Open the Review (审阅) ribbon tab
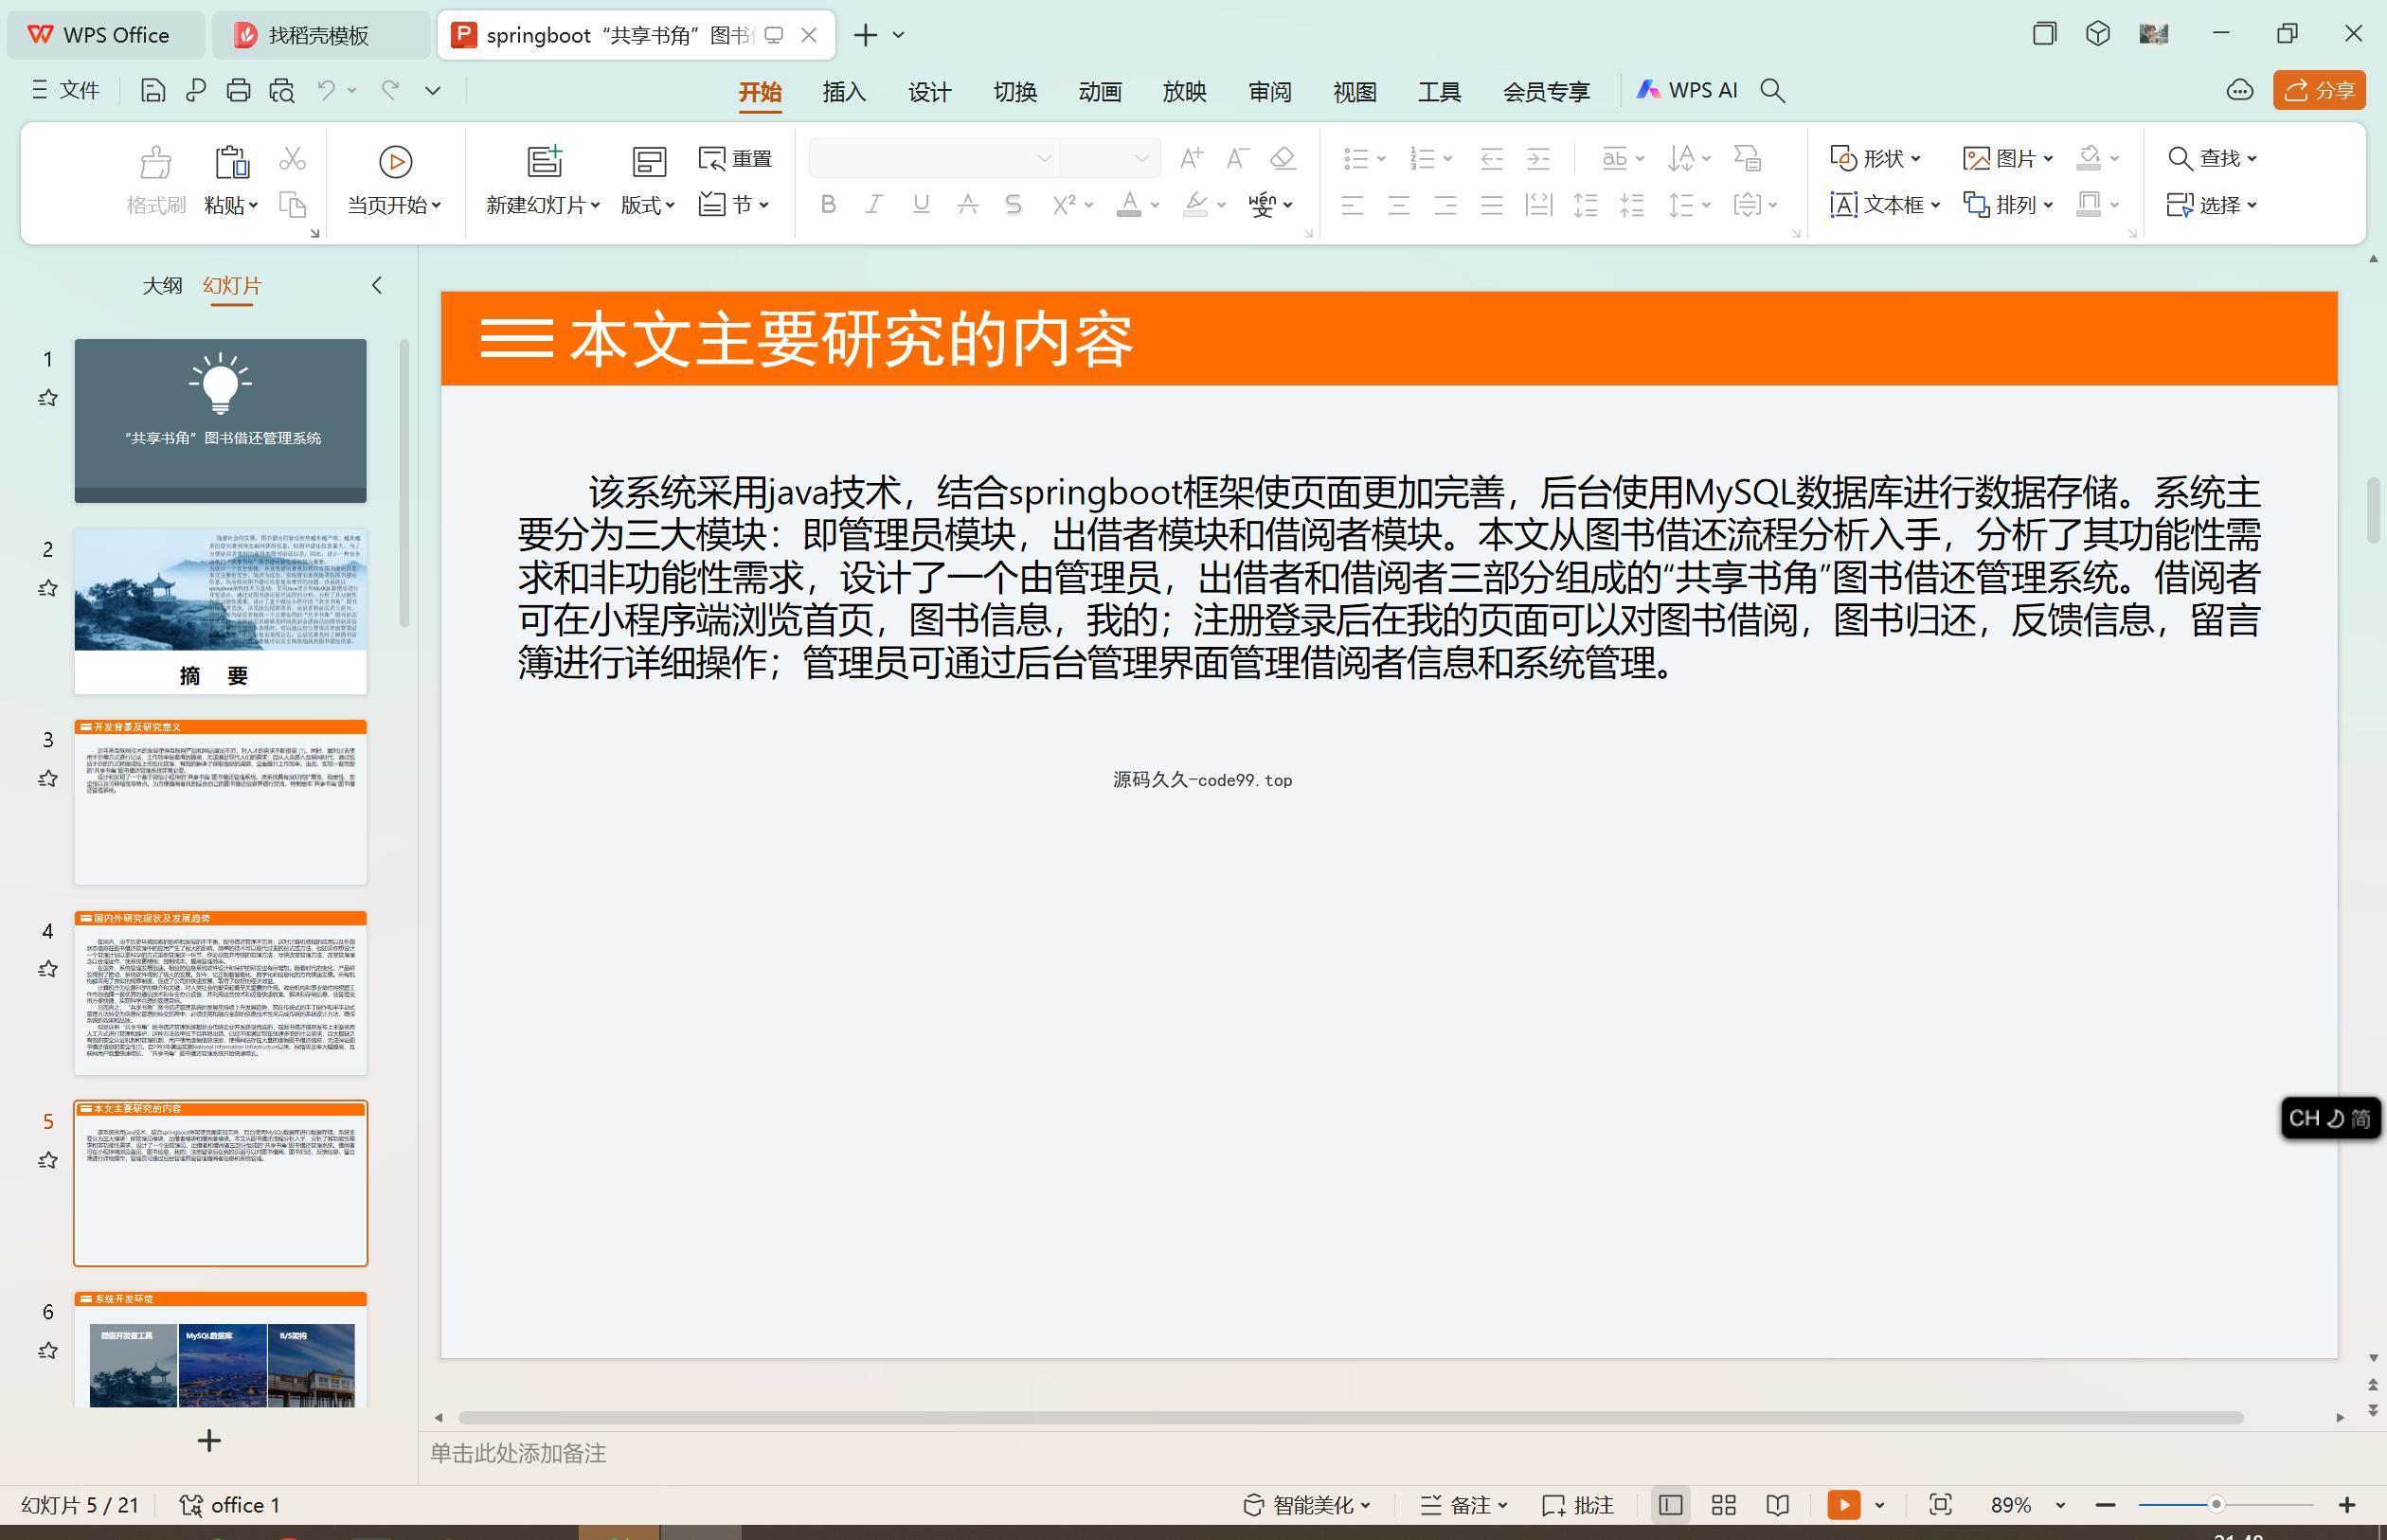The height and width of the screenshot is (1540, 2387). pyautogui.click(x=1270, y=92)
